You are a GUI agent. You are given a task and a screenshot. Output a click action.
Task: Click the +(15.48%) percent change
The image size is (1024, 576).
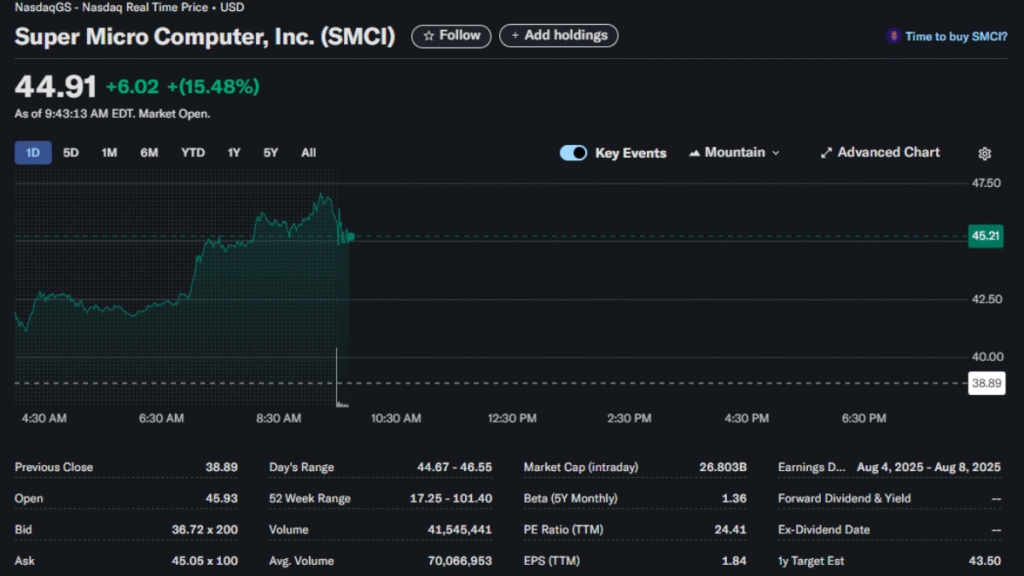213,87
